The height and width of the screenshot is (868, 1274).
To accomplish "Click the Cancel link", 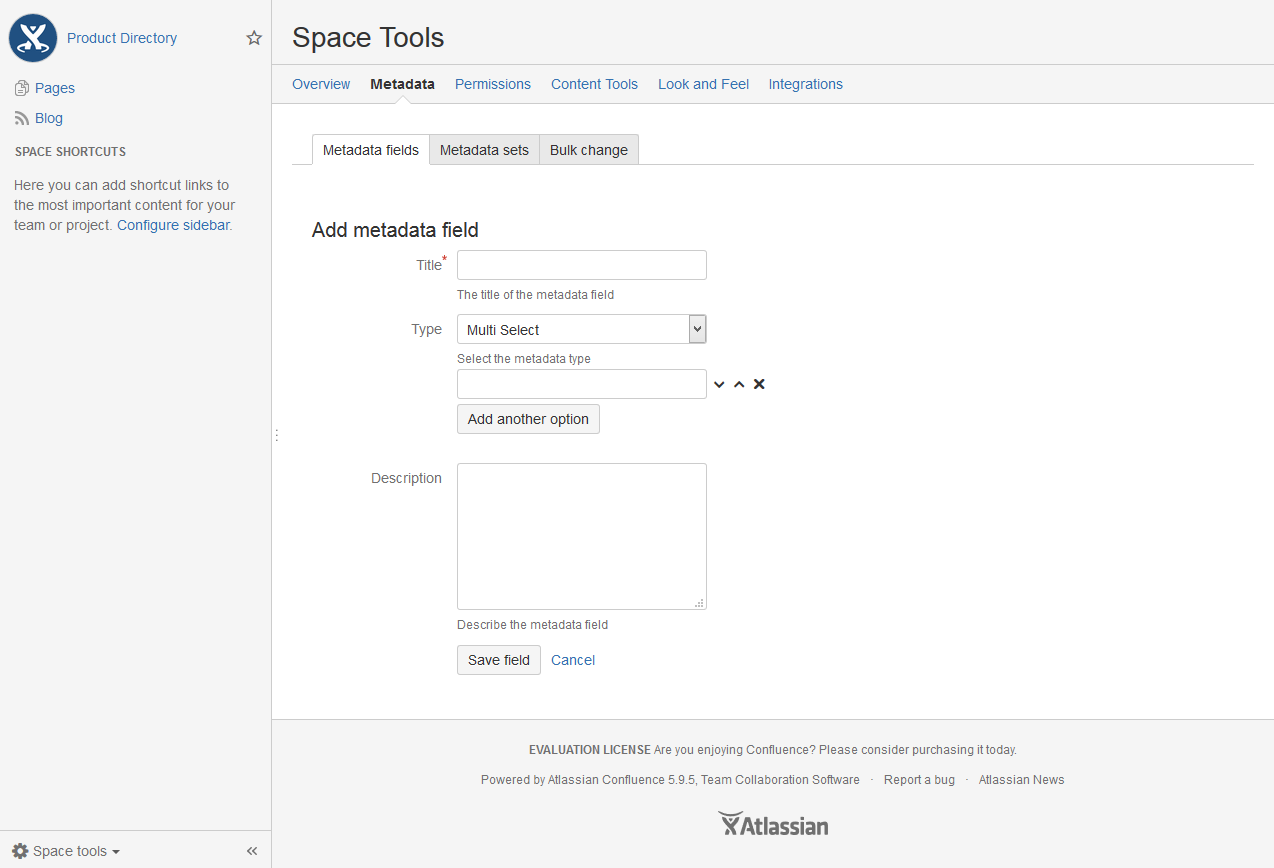I will [x=573, y=660].
